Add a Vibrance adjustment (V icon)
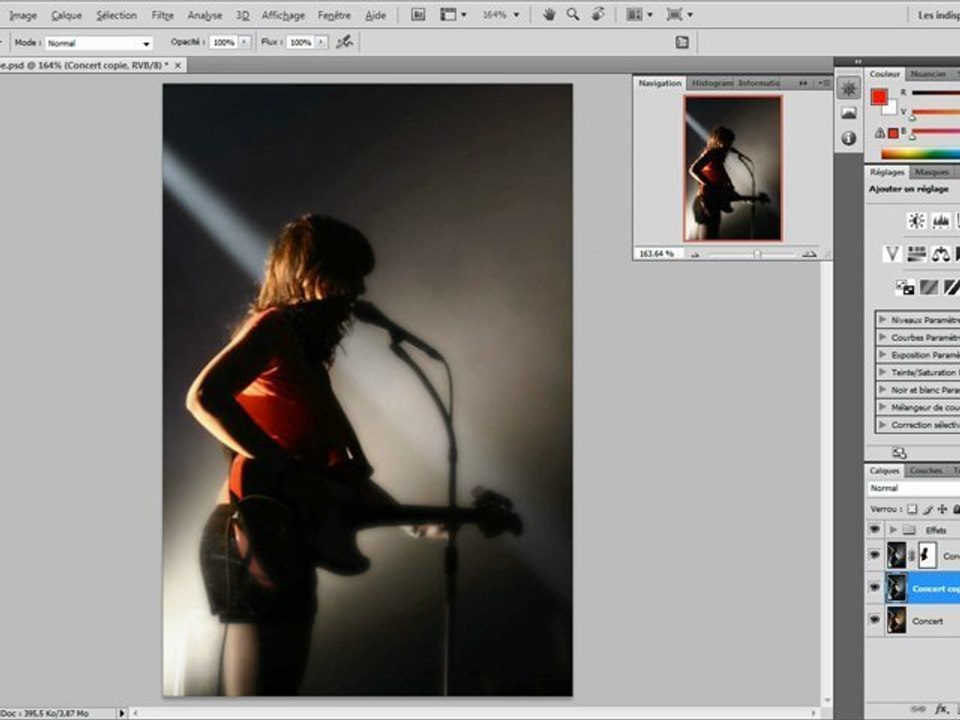The image size is (960, 720). coord(892,253)
